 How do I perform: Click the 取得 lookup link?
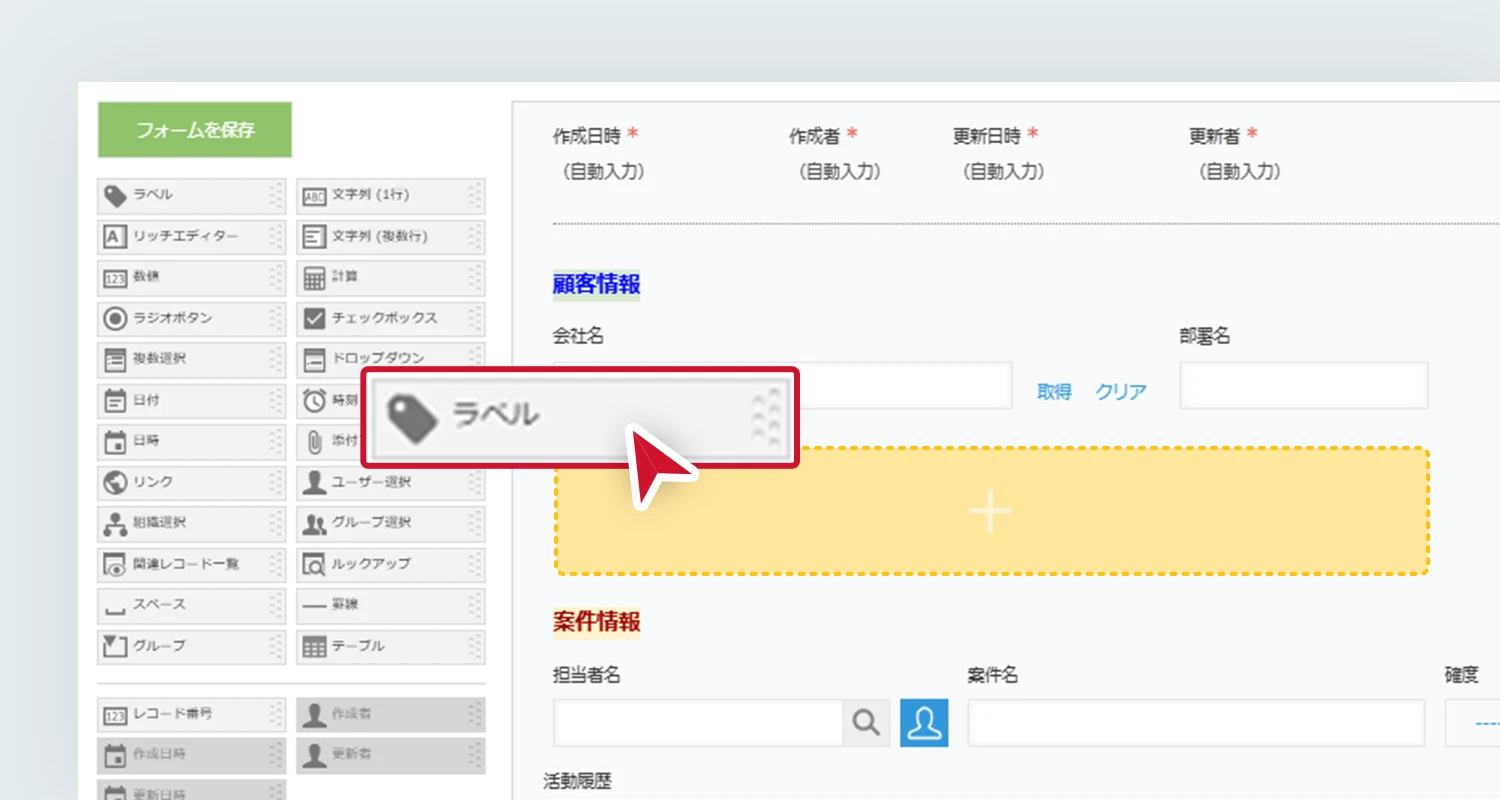tap(1054, 392)
